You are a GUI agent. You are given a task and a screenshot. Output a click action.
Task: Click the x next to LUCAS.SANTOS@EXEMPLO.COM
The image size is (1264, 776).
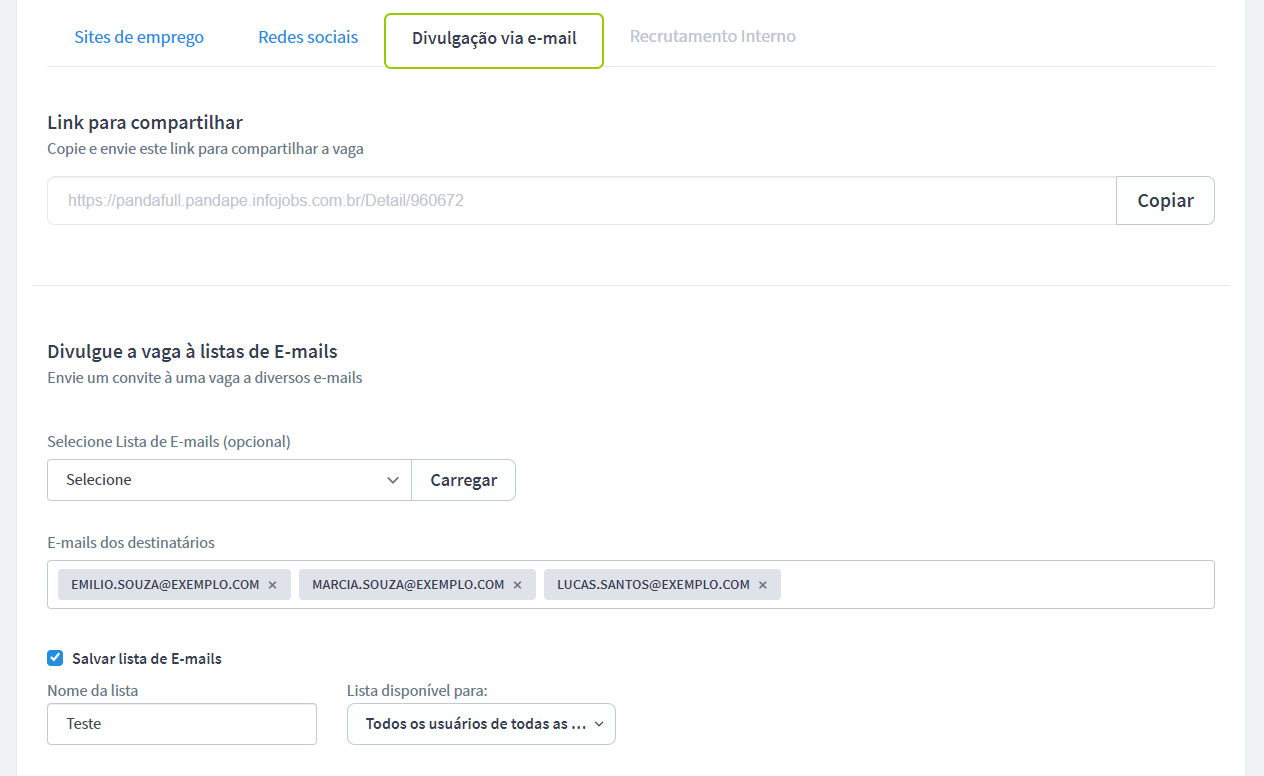(763, 585)
